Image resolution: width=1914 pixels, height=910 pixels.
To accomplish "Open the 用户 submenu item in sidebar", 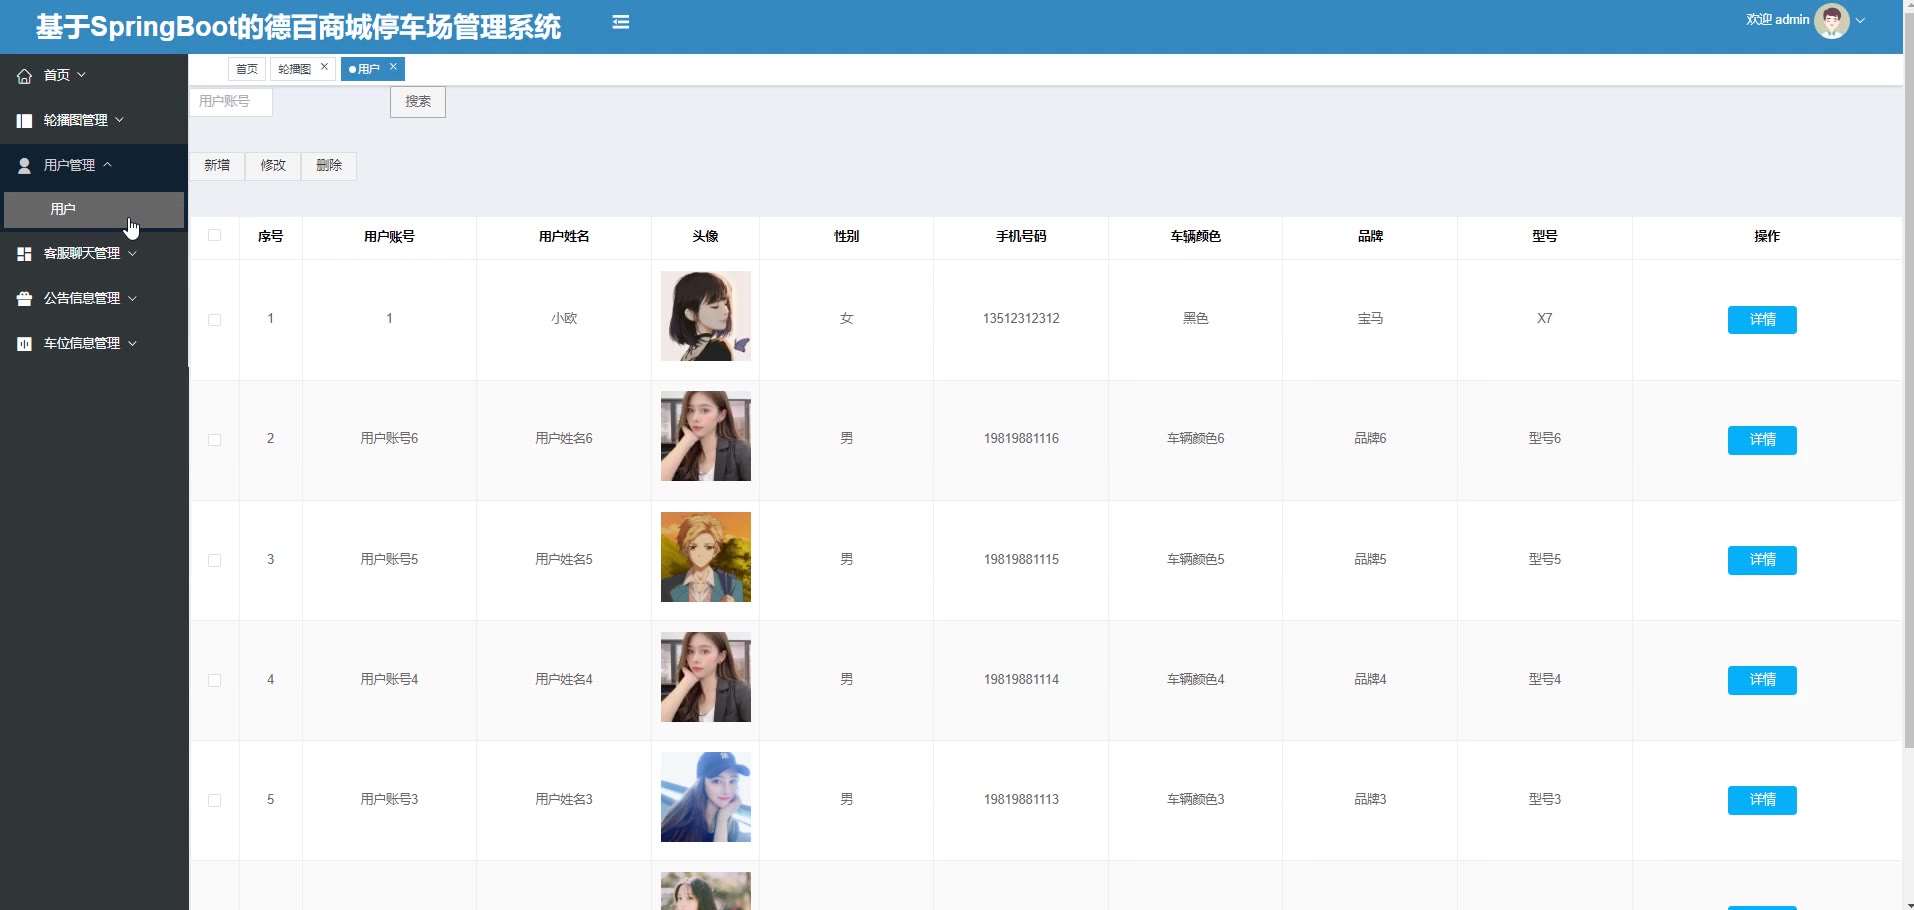I will pyautogui.click(x=94, y=209).
